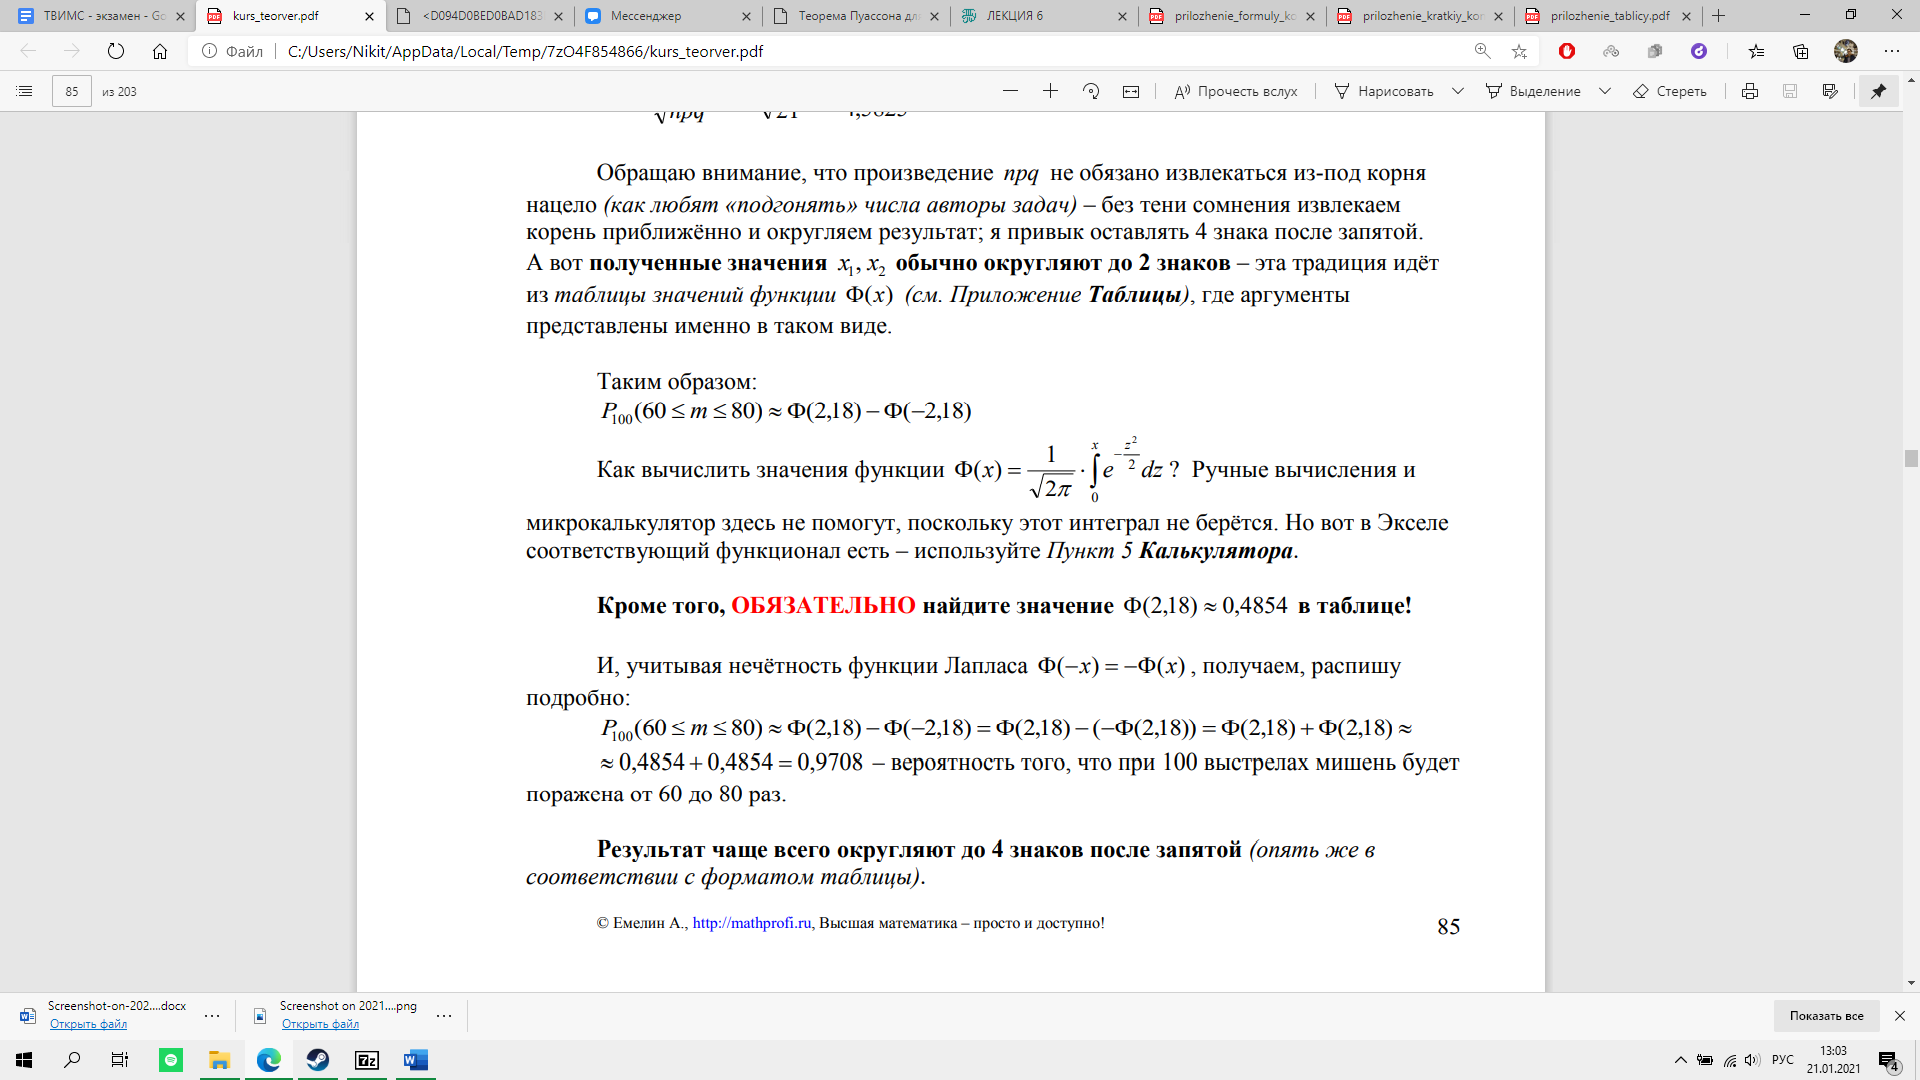1920x1080 pixels.
Task: Open options for the docx download
Action: tap(212, 1015)
